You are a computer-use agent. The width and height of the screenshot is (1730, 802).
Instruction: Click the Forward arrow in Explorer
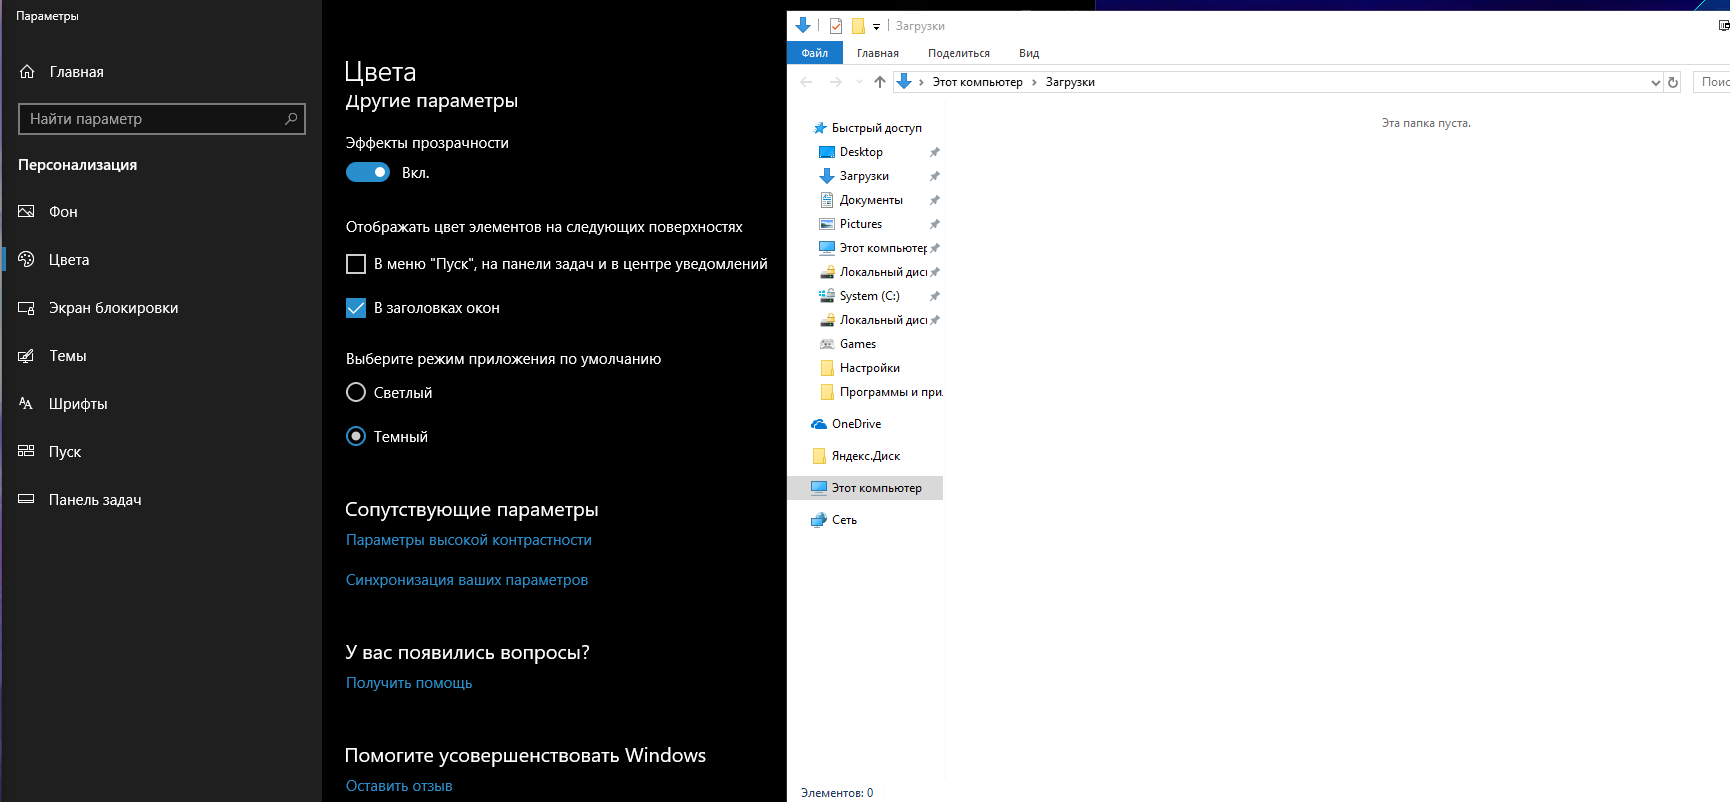point(835,82)
